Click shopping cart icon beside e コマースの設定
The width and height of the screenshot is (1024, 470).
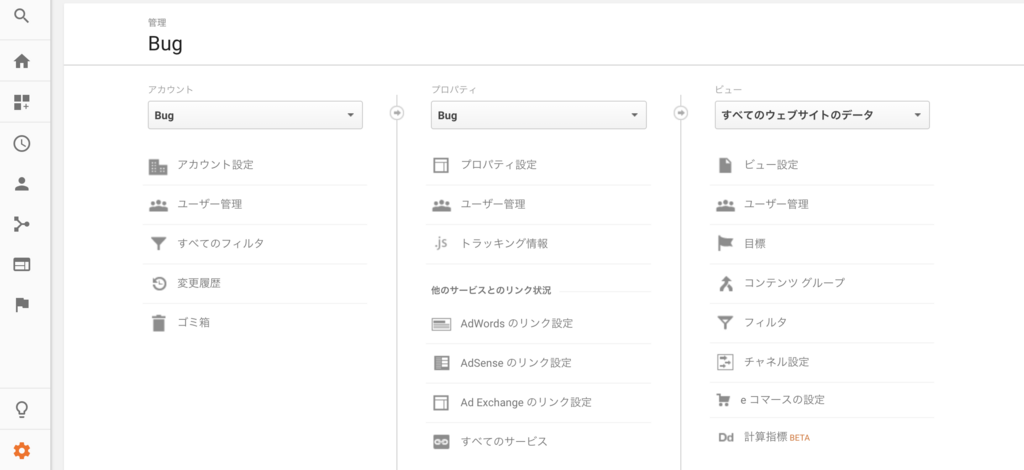724,400
